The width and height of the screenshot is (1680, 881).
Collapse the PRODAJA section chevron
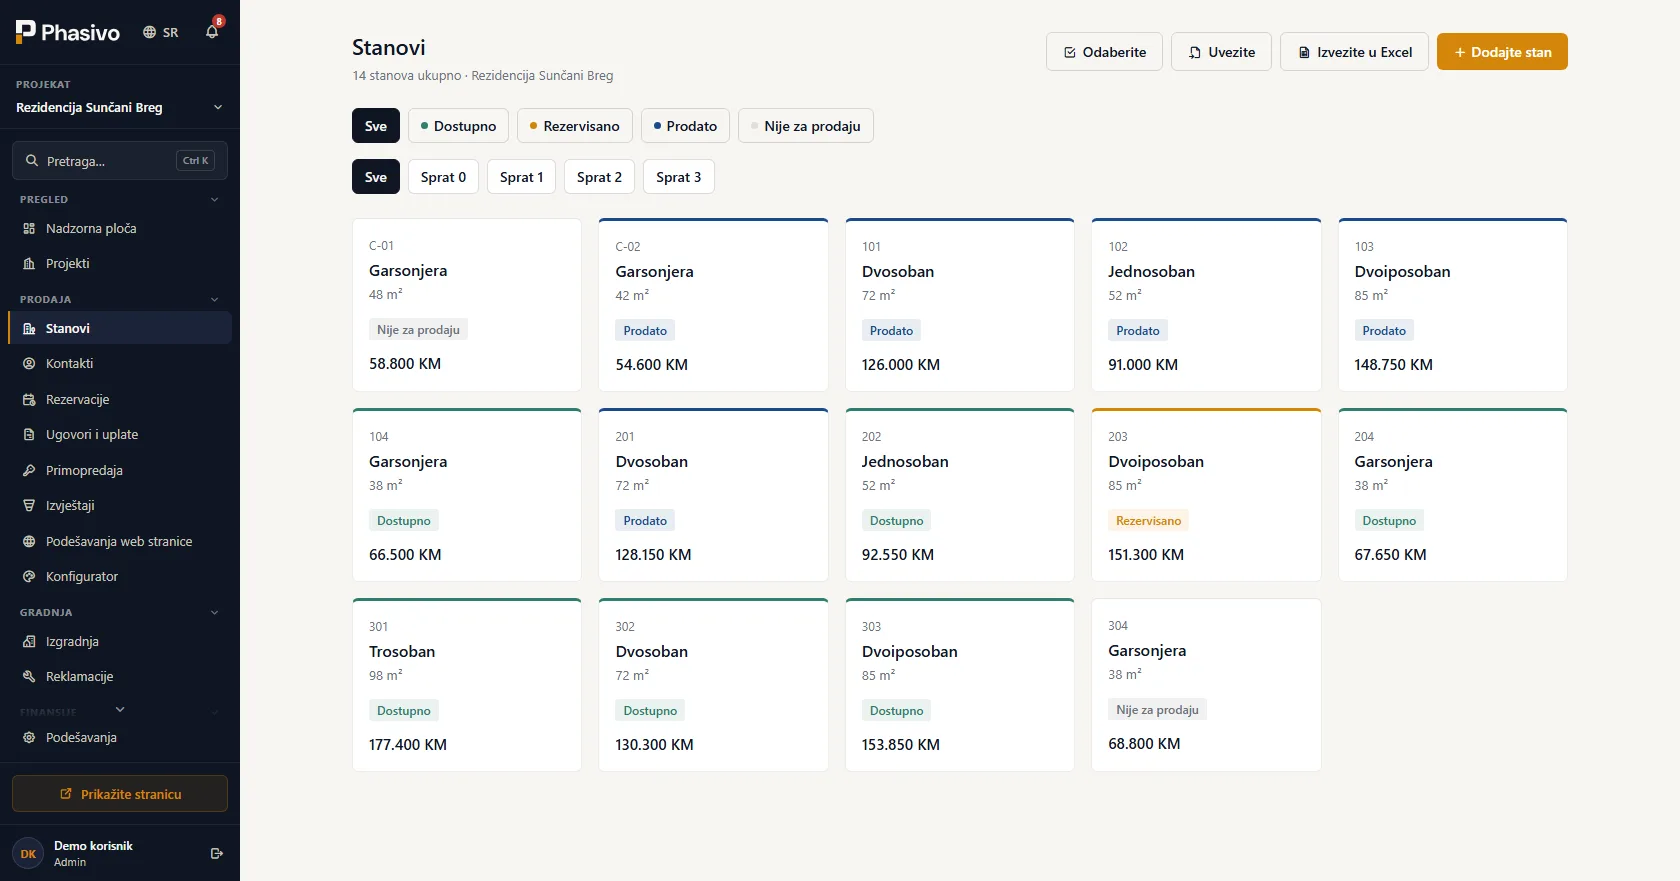tap(214, 299)
